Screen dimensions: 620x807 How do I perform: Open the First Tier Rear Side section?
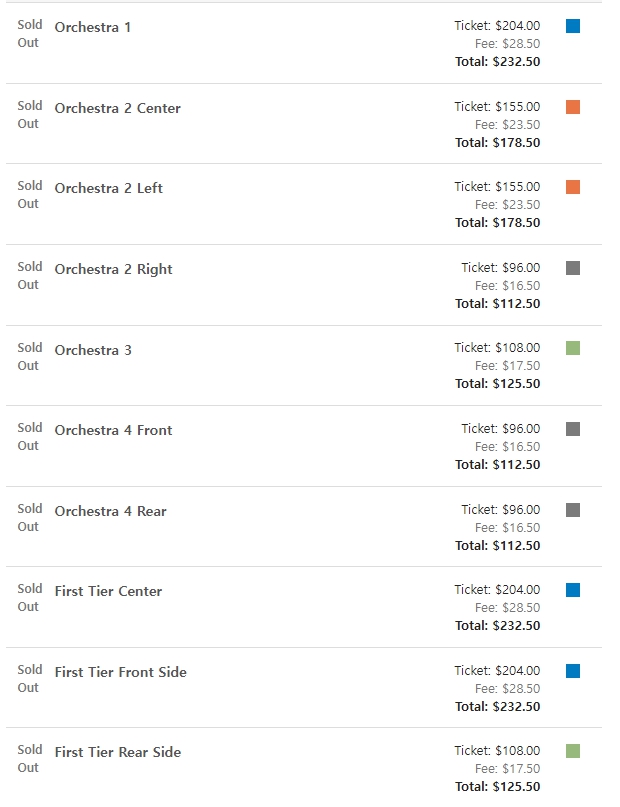pyautogui.click(x=118, y=752)
